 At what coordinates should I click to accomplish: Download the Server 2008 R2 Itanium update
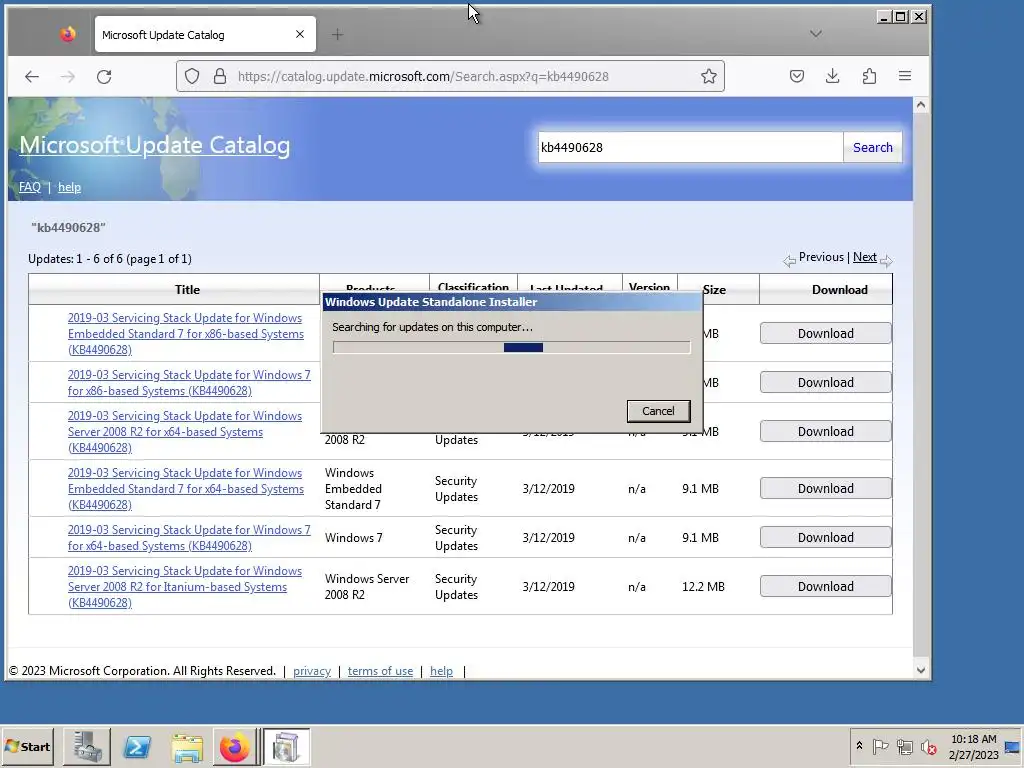pyautogui.click(x=825, y=586)
